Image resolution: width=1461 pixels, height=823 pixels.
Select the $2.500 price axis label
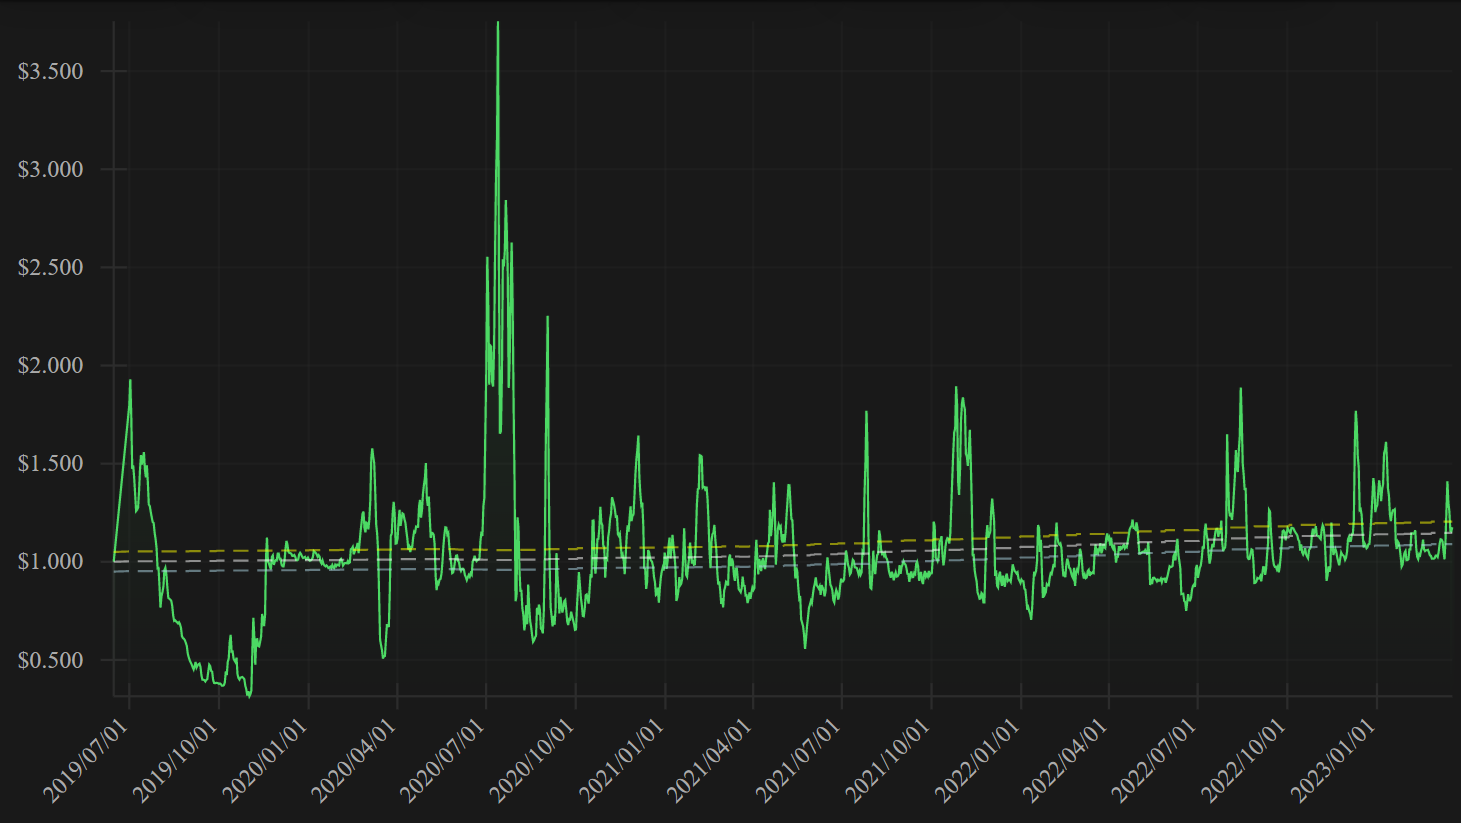[x=50, y=267]
